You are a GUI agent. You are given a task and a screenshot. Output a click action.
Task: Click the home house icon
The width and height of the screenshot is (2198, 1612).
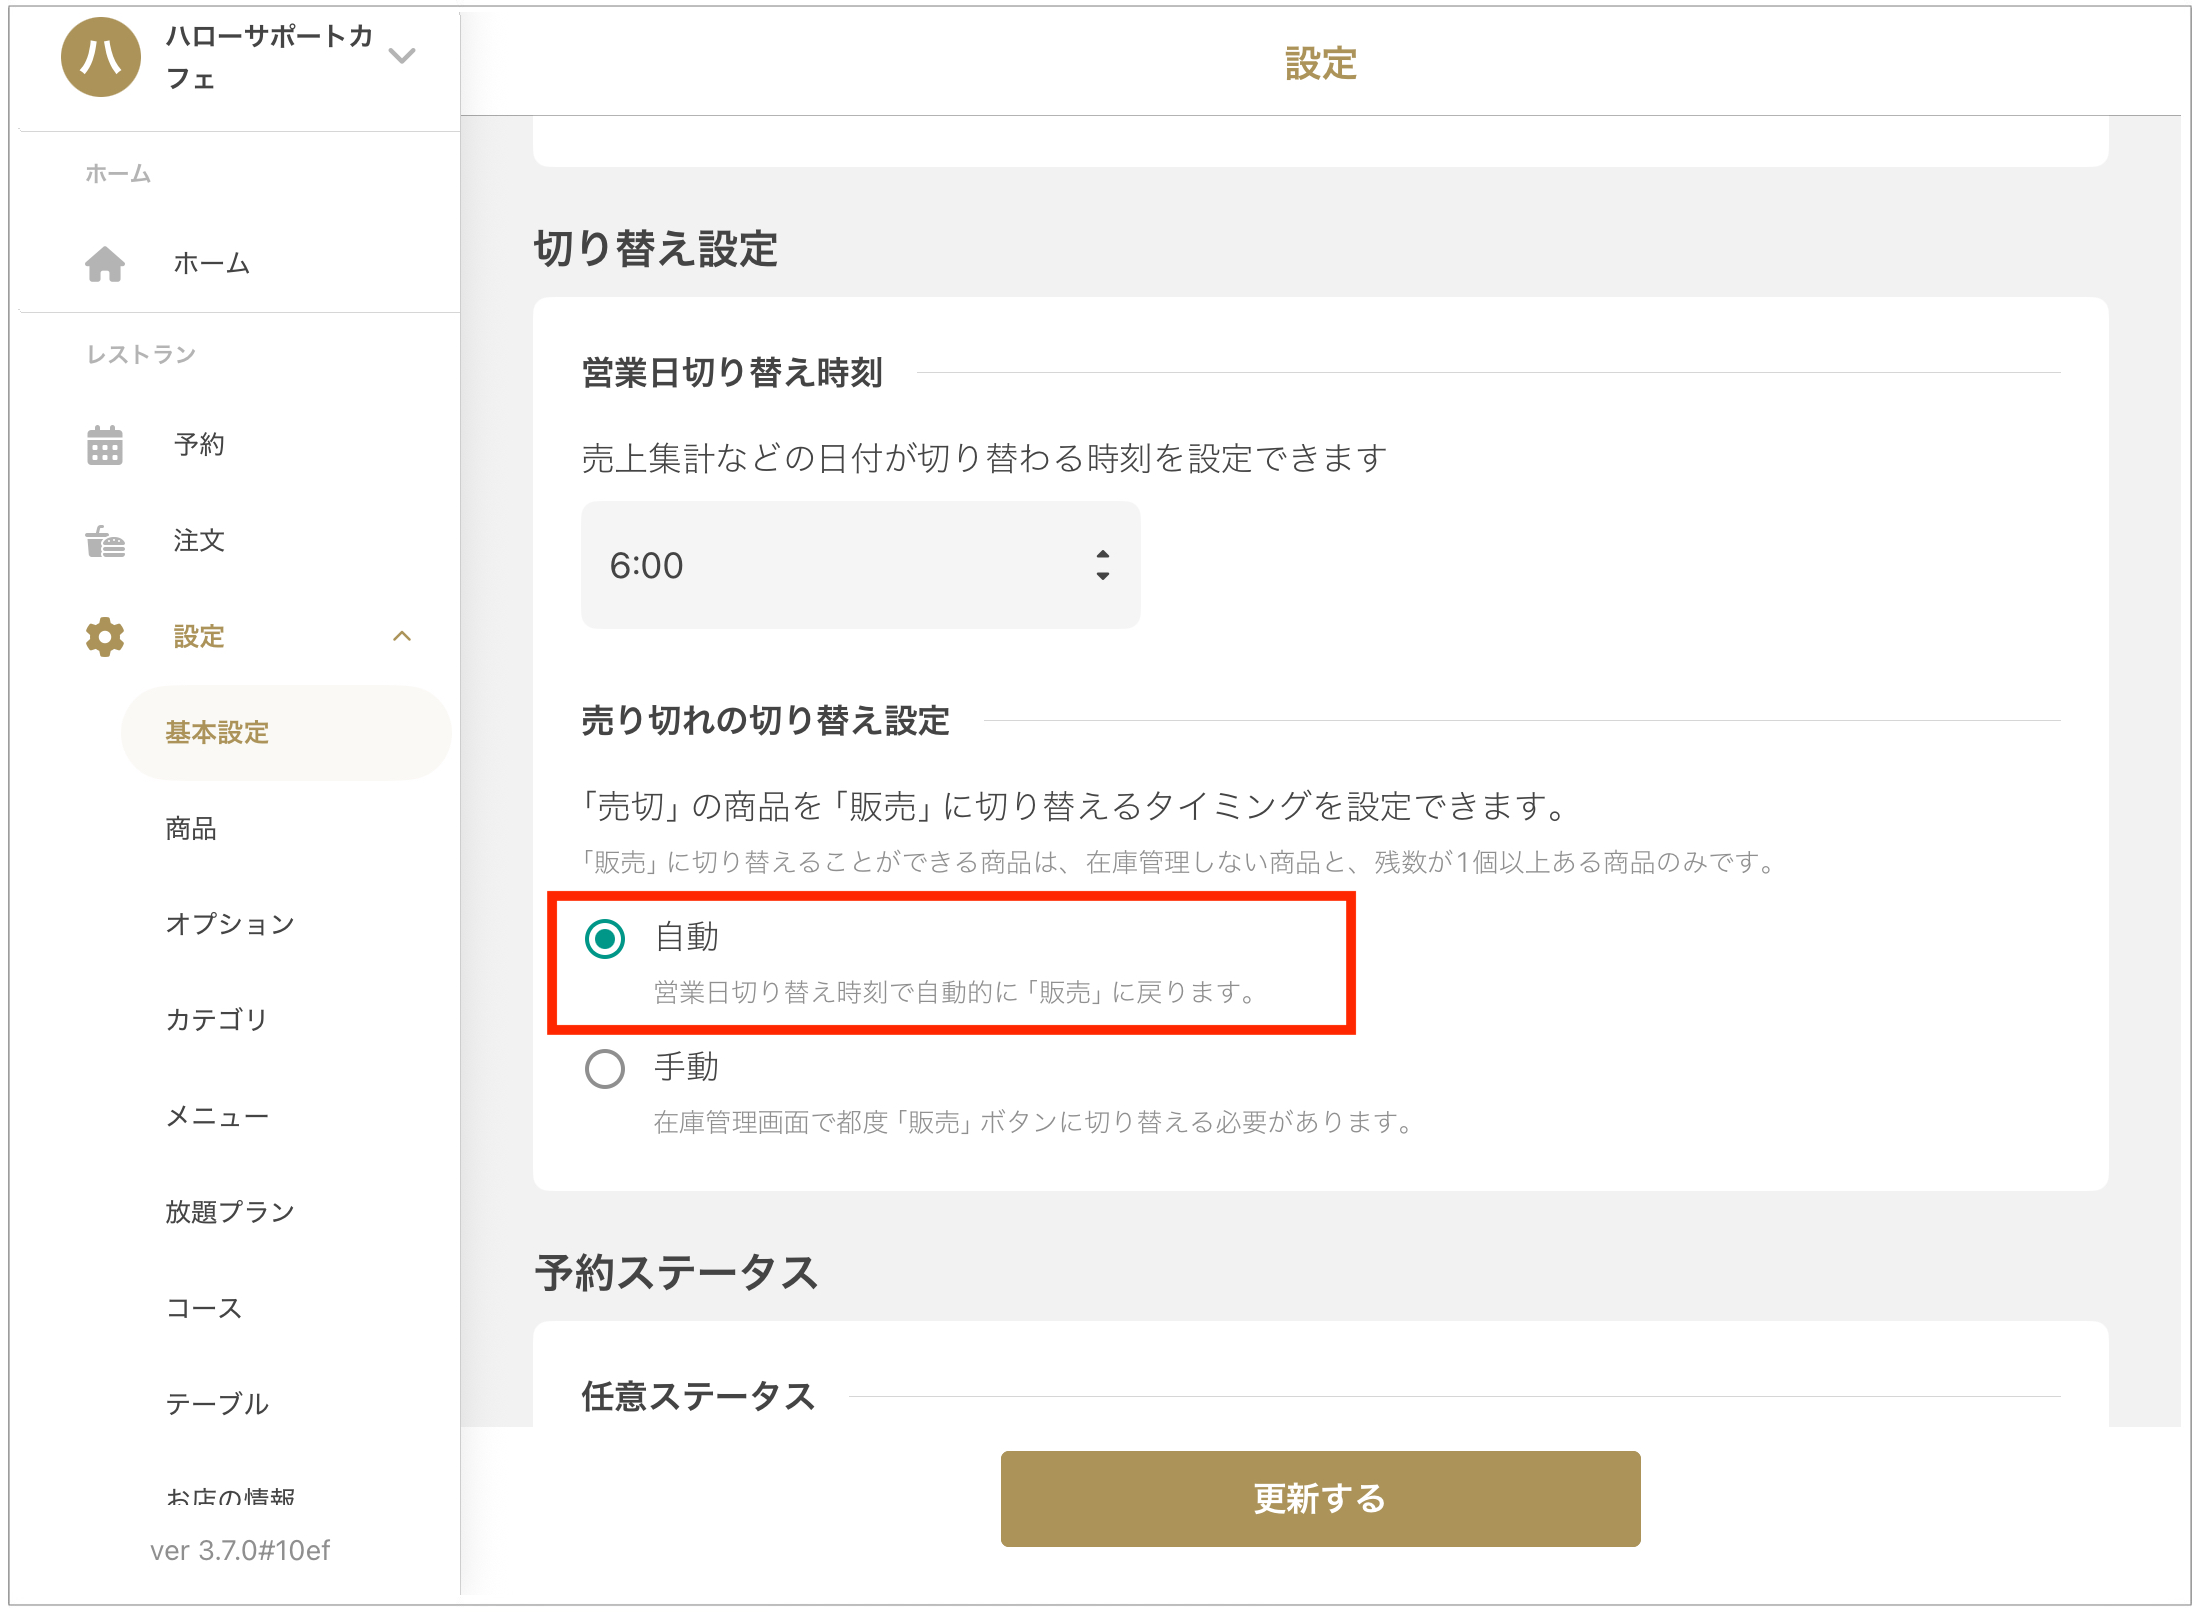(105, 264)
